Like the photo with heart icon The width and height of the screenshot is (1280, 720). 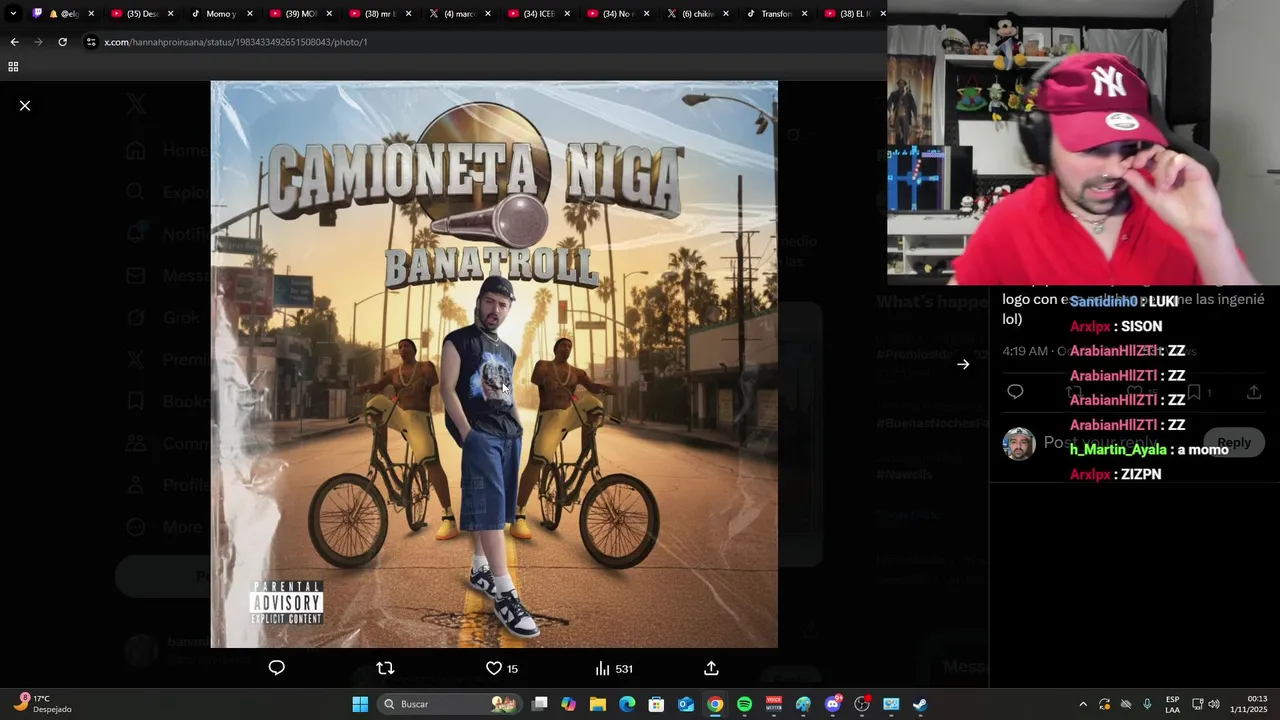tap(494, 668)
